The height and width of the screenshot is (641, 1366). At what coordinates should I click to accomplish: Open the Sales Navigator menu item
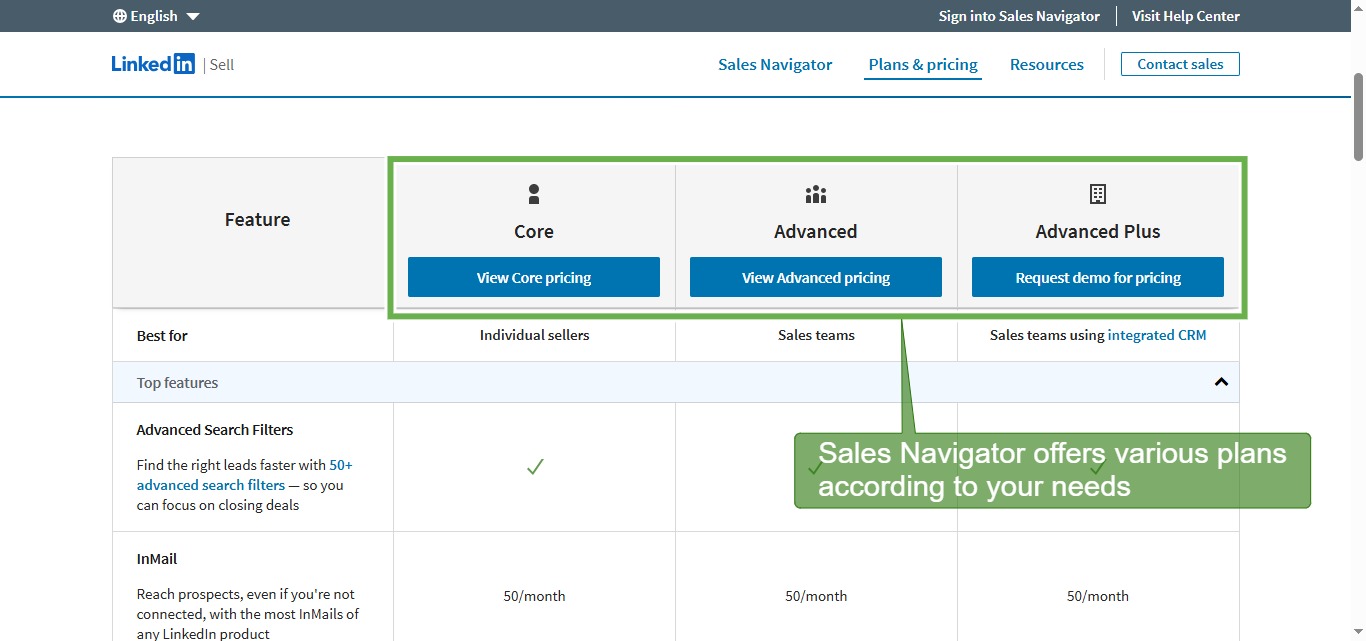coord(775,64)
